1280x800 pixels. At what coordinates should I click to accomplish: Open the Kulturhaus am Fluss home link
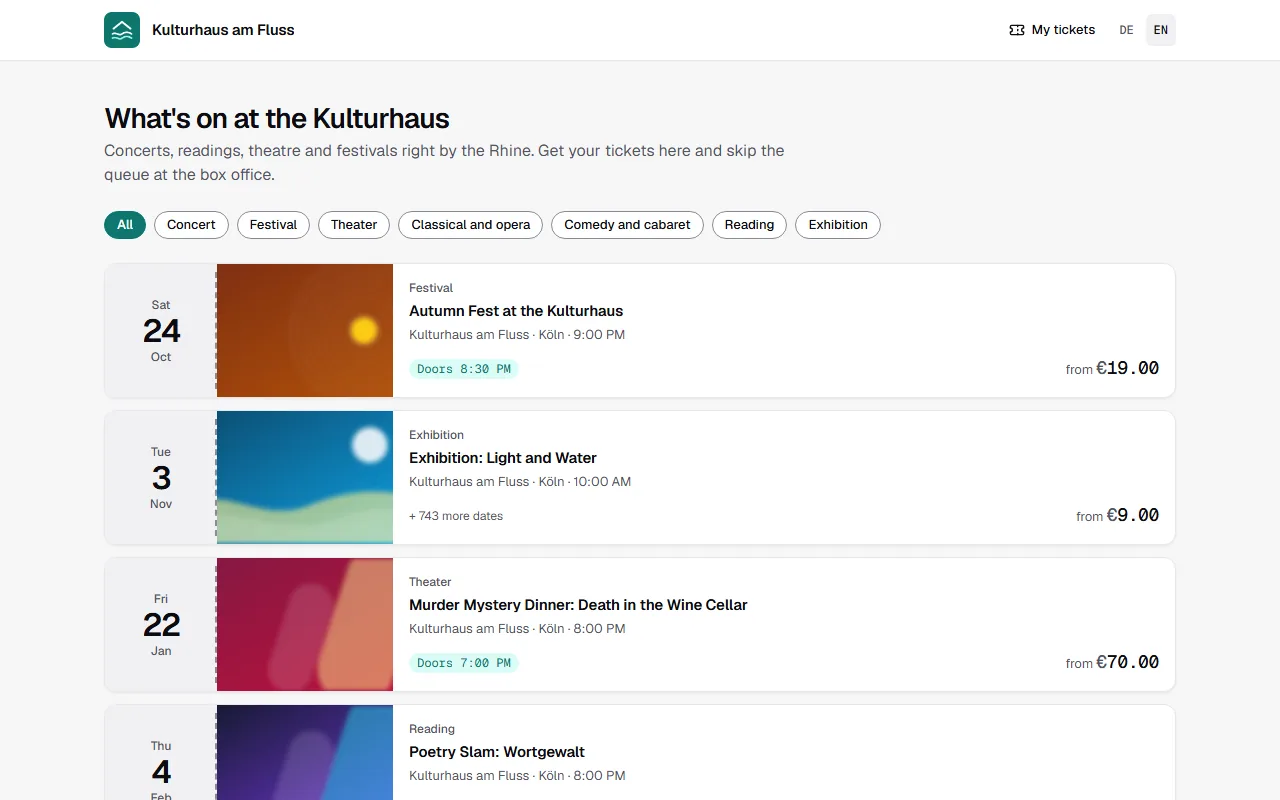[199, 30]
